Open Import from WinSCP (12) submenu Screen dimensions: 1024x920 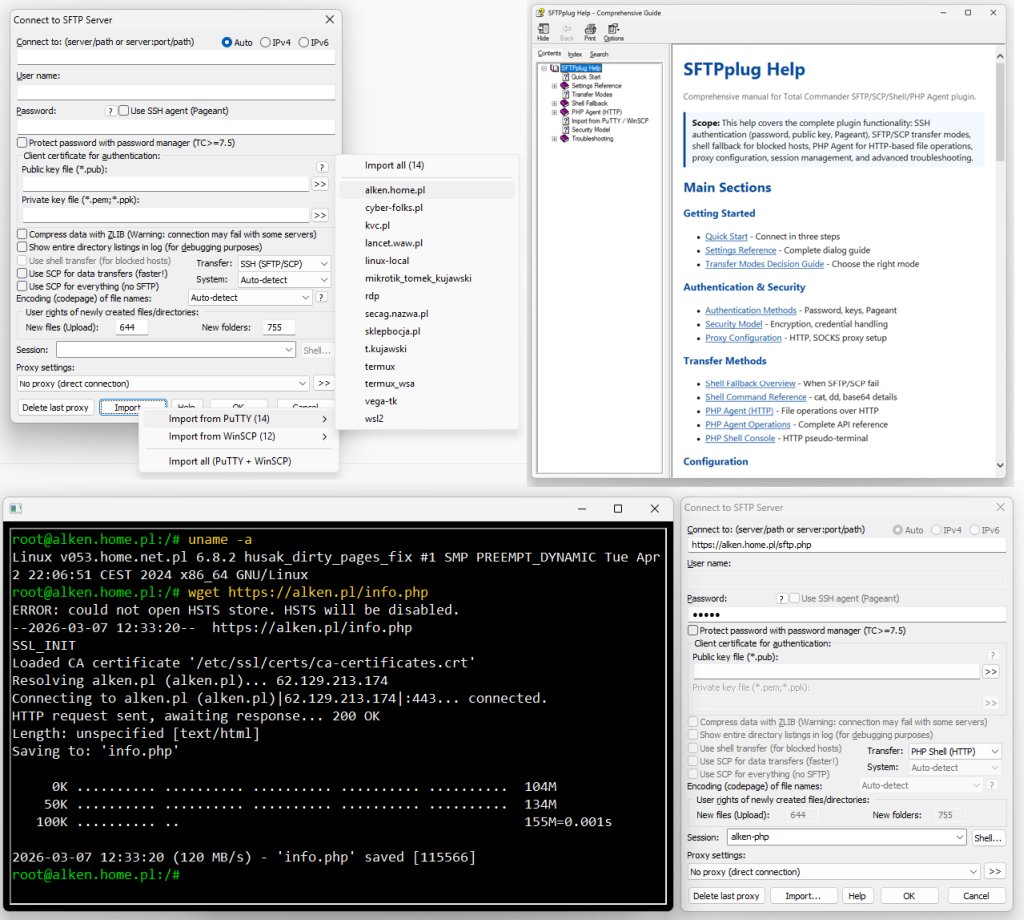239,436
